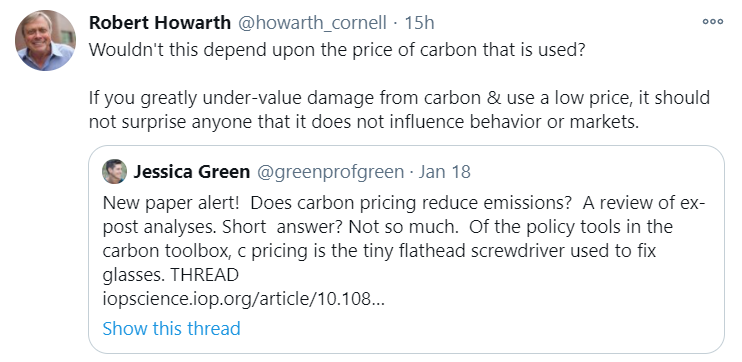Open Jessica Green's small avatar
The height and width of the screenshot is (362, 742).
click(115, 171)
